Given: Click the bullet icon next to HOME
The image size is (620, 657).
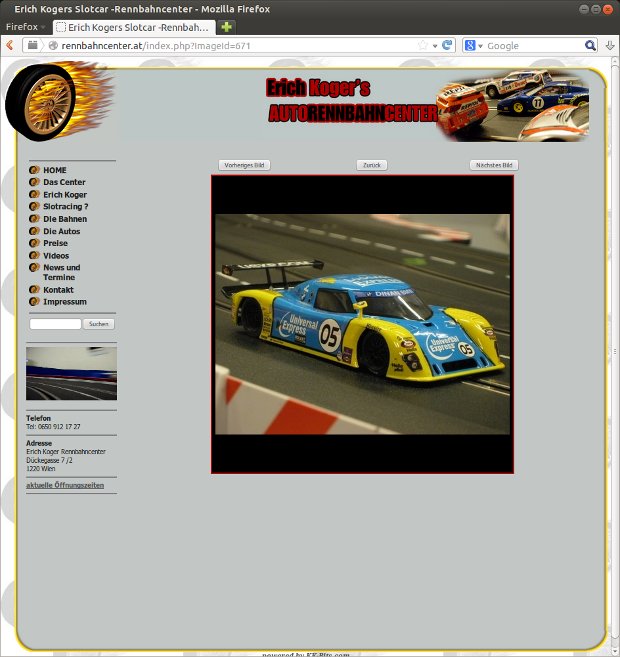Looking at the screenshot, I should coord(34,170).
